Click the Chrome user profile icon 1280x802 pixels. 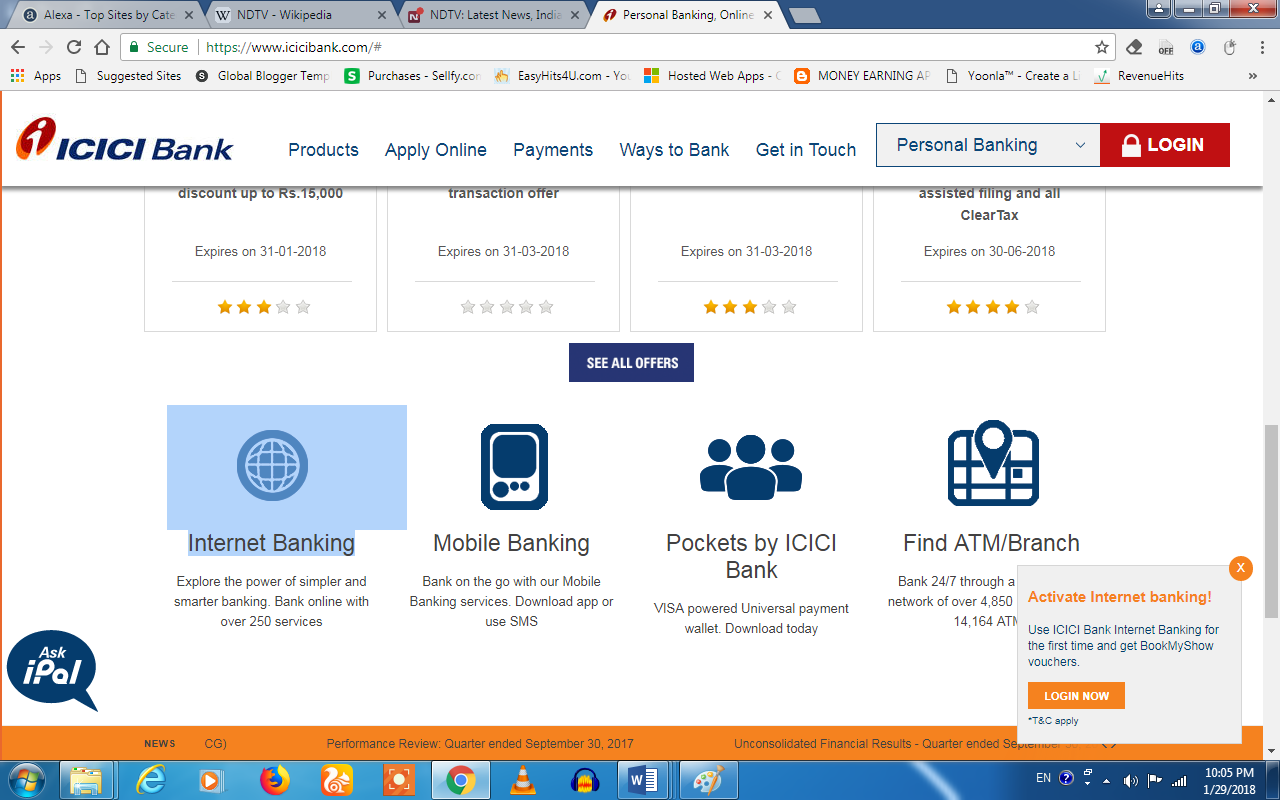coord(1158,8)
